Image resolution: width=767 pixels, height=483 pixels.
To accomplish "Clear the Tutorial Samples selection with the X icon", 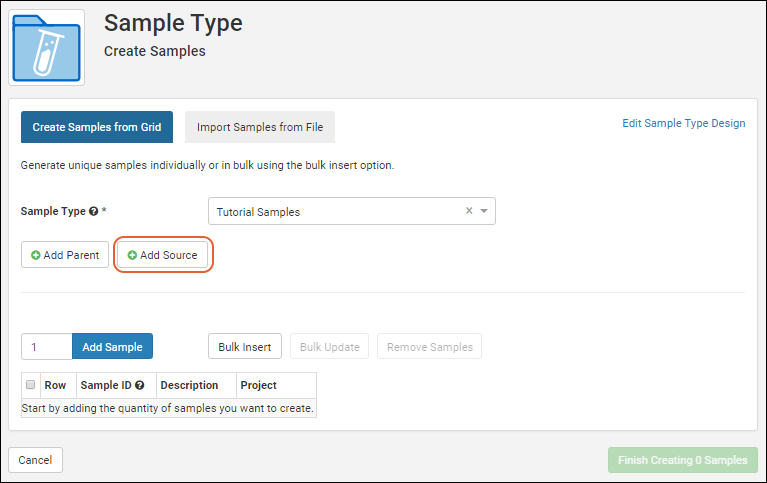I will tap(469, 211).
